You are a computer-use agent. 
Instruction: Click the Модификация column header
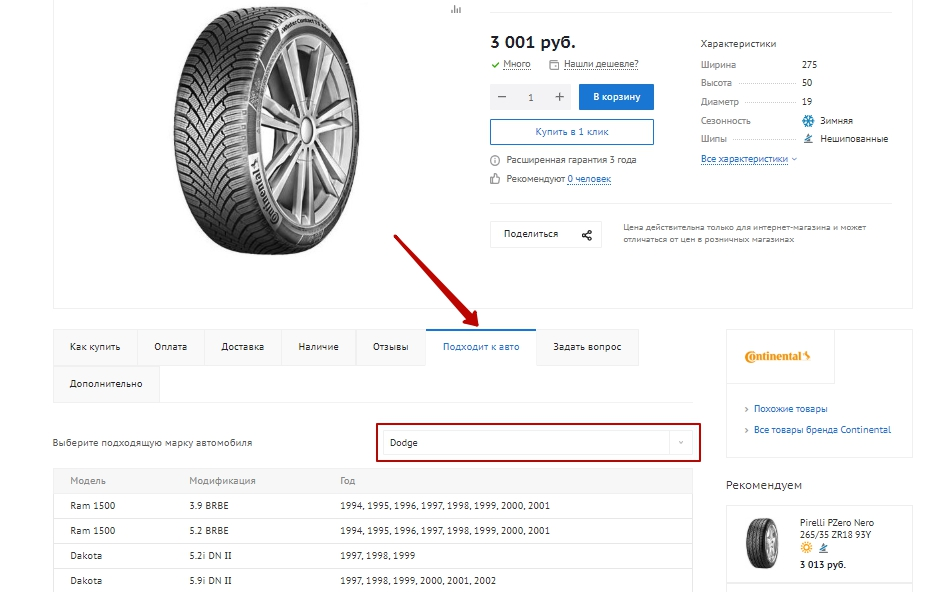coord(222,481)
